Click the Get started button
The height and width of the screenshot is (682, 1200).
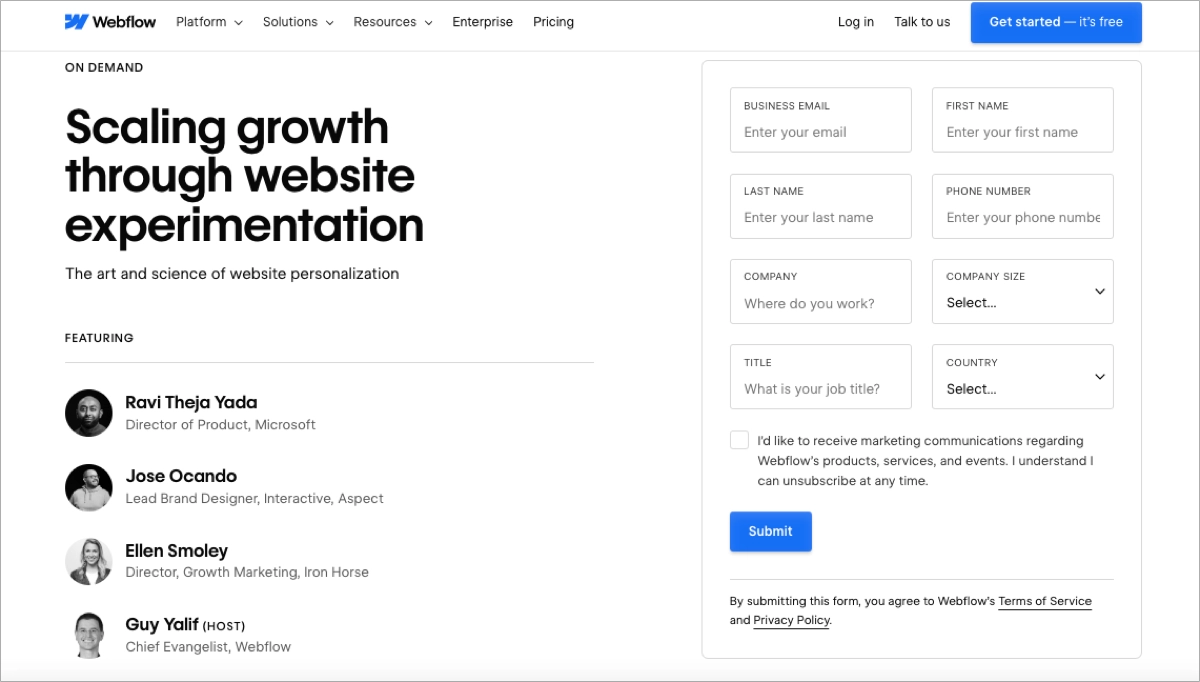[1056, 21]
